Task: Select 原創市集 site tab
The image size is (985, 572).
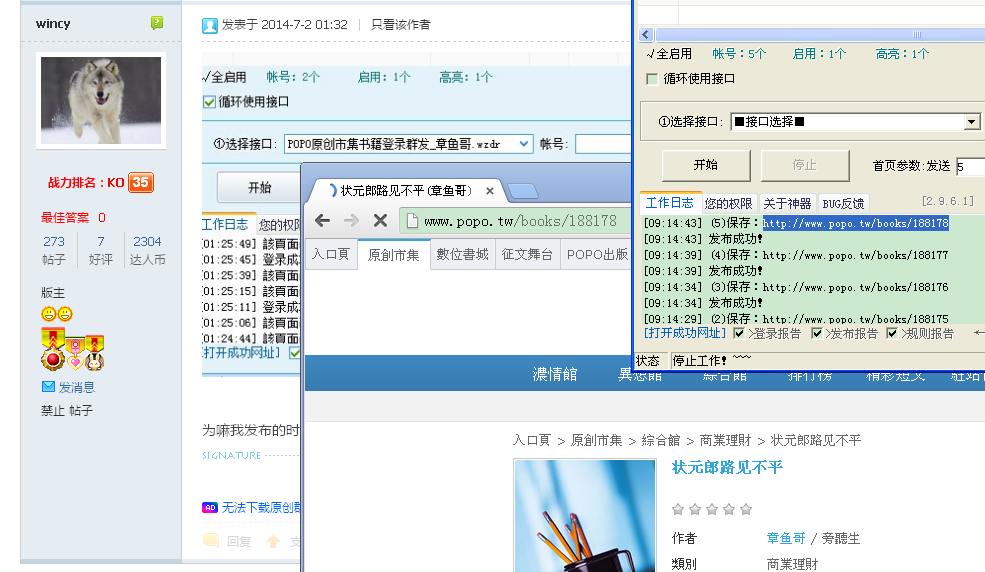Action: (x=393, y=254)
